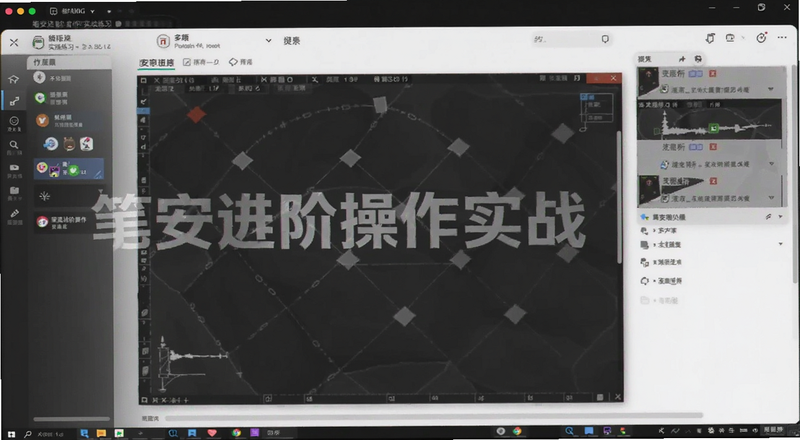Viewport: 800px width, 440px height.
Task: Click the red X badge on the third card
Action: pyautogui.click(x=713, y=181)
